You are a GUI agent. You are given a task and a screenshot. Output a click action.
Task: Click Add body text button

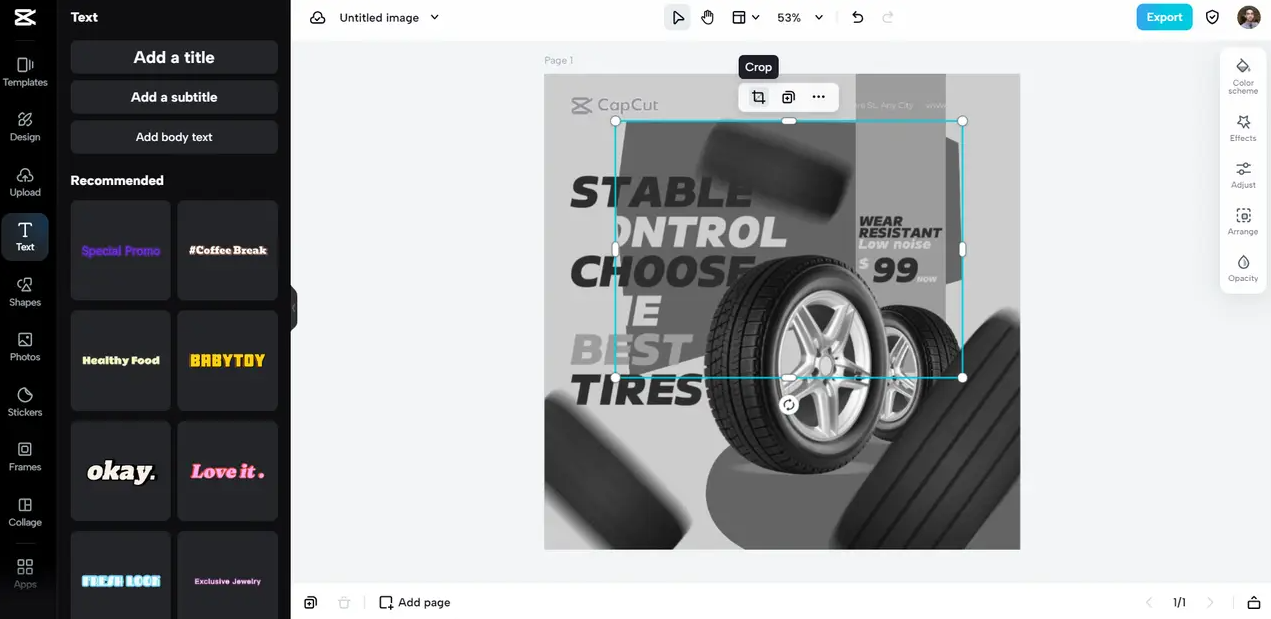tap(174, 137)
